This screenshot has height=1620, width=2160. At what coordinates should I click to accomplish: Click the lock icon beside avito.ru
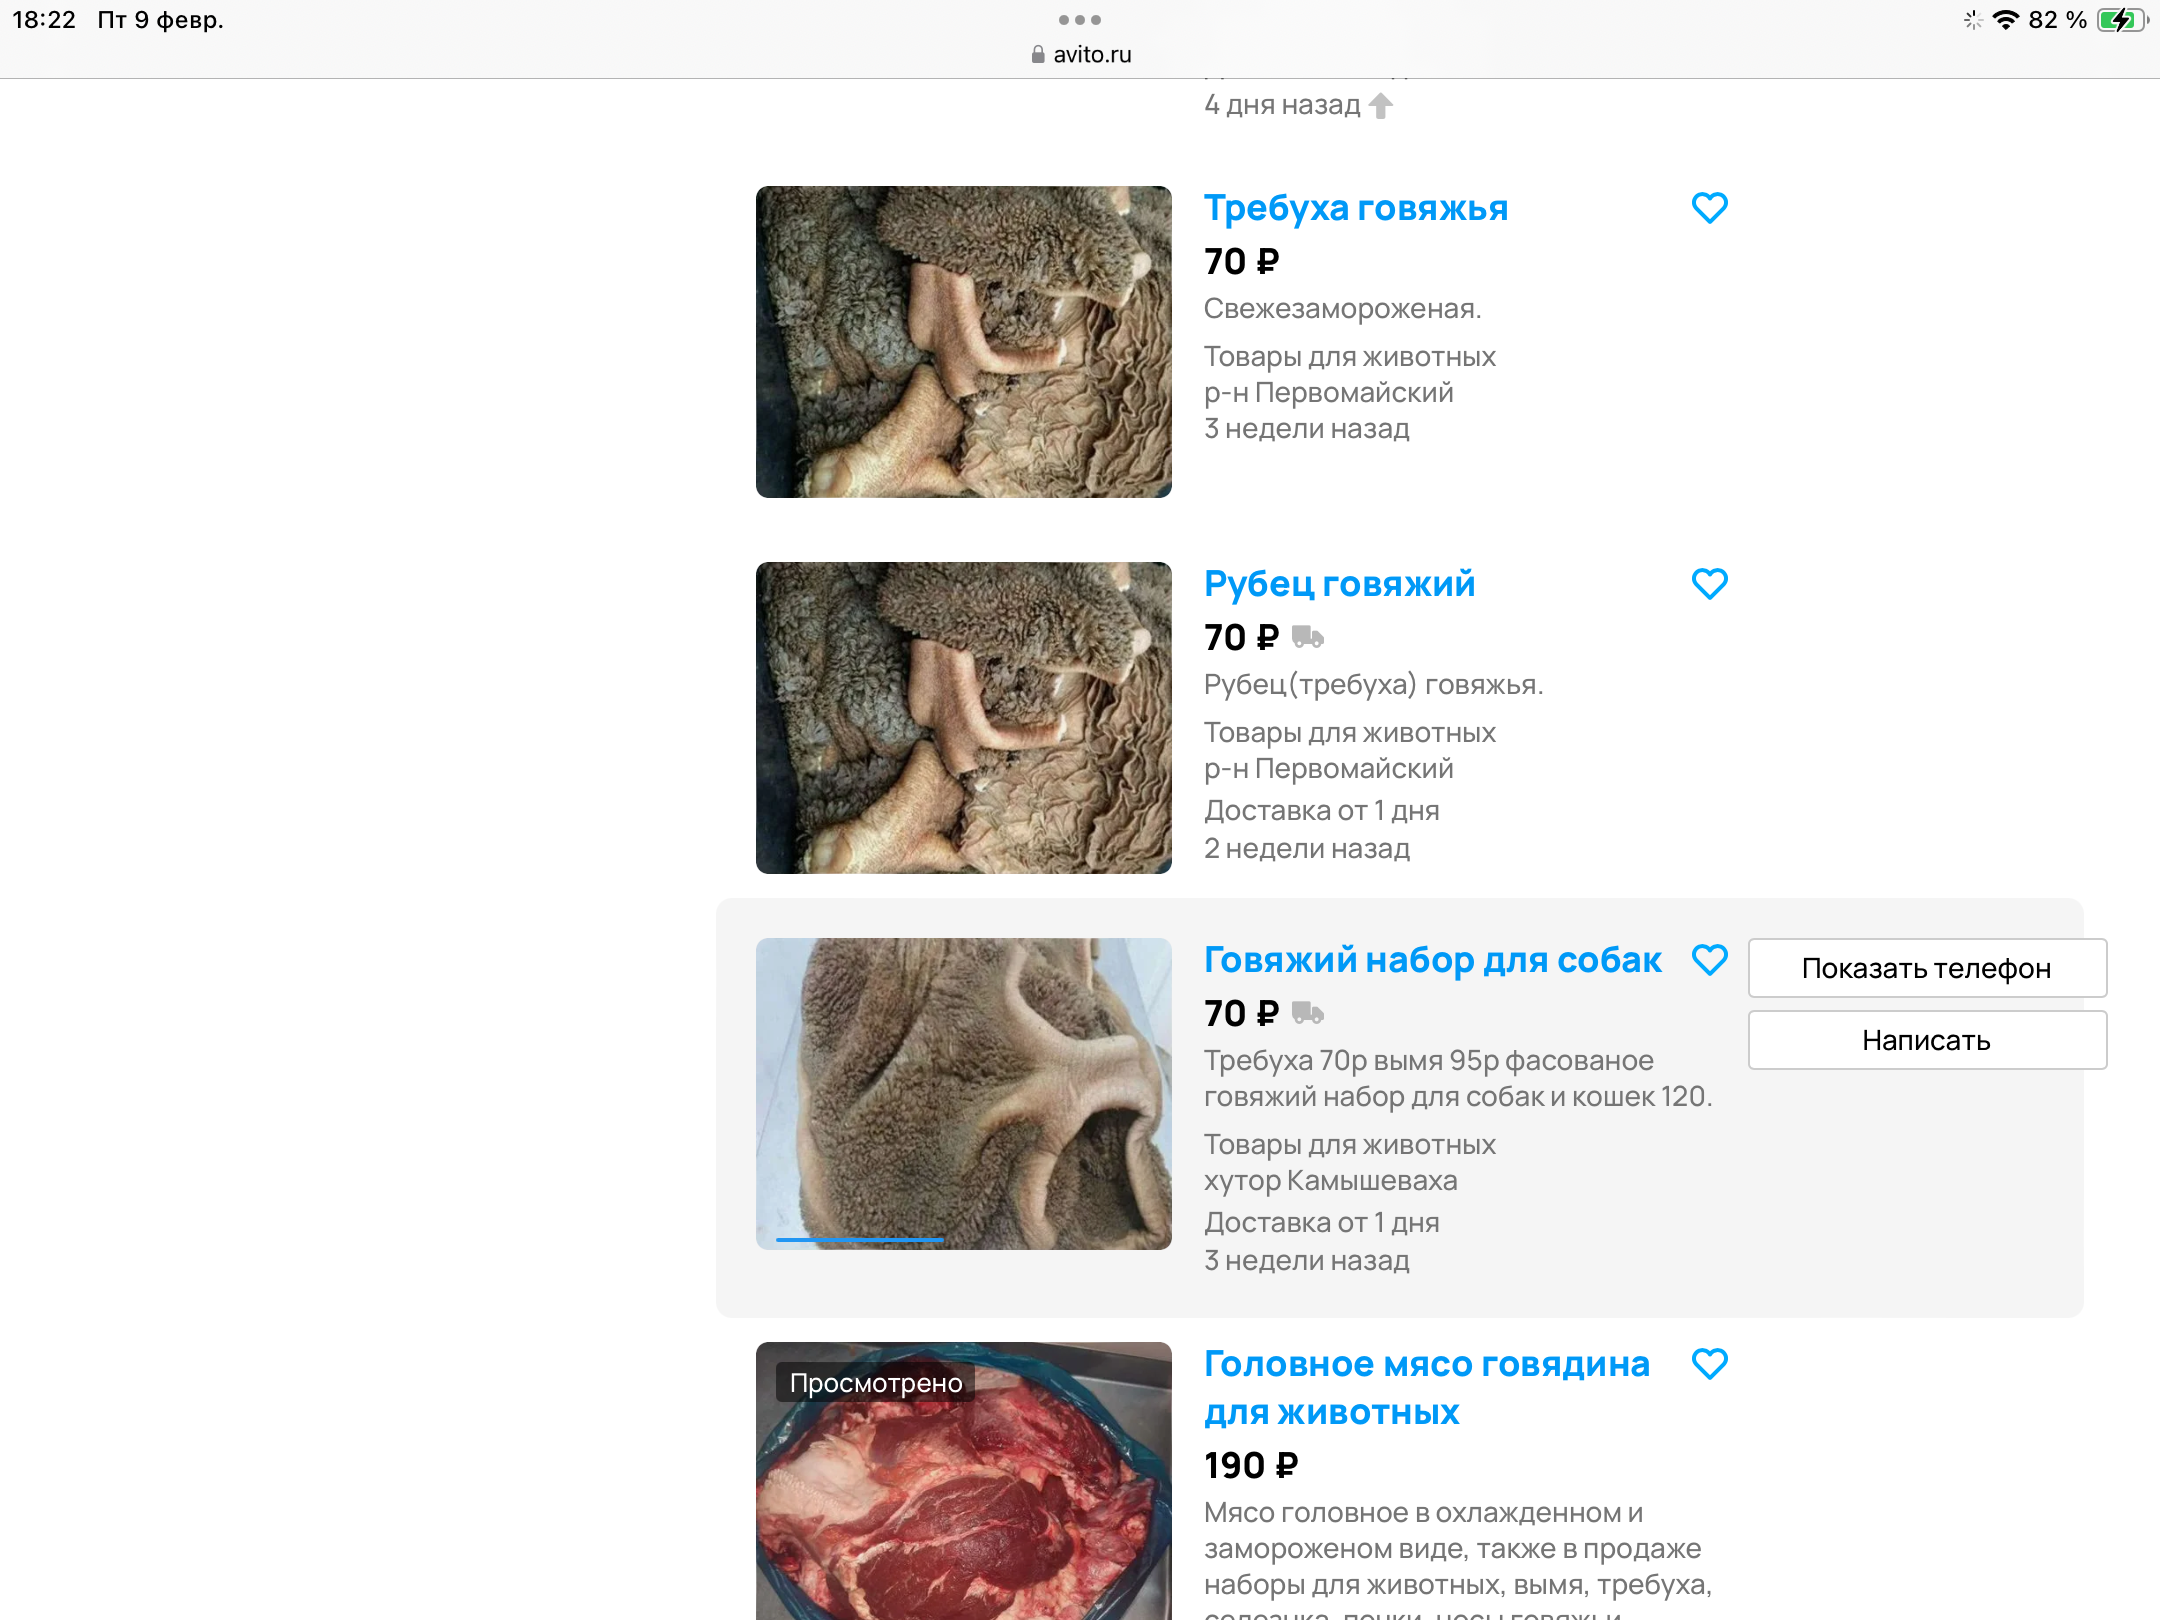tap(1038, 55)
